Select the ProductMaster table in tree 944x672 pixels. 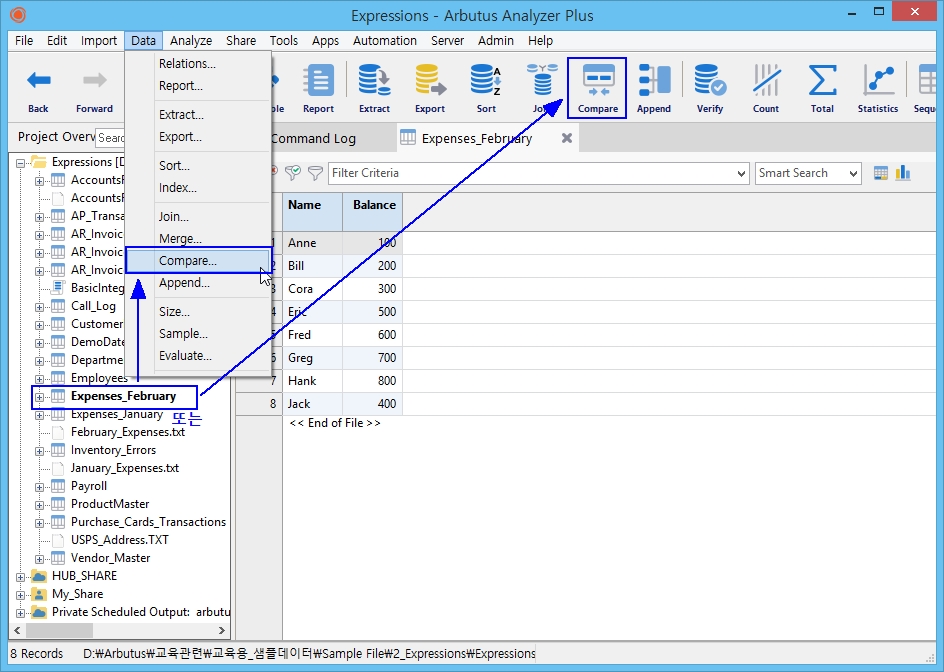110,504
